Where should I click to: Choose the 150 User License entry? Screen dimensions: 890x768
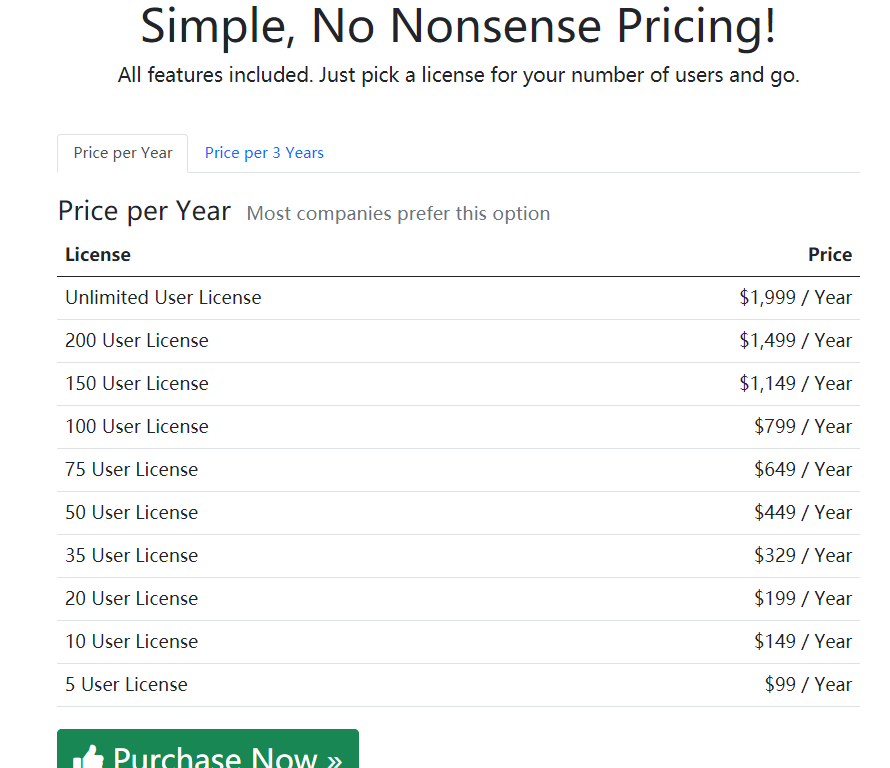coord(458,384)
